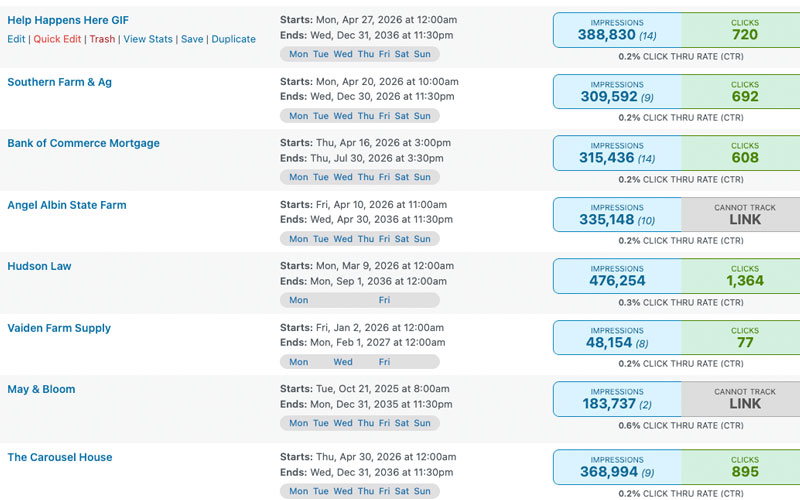Image resolution: width=800 pixels, height=500 pixels.
Task: View Stats for Help Happens Here GIF
Action: pyautogui.click(x=148, y=39)
